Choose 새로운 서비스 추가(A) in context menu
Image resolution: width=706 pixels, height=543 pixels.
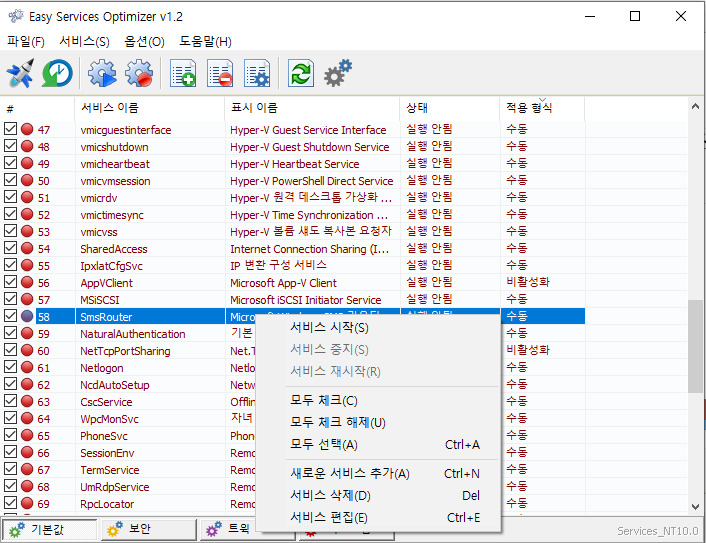coord(378,473)
